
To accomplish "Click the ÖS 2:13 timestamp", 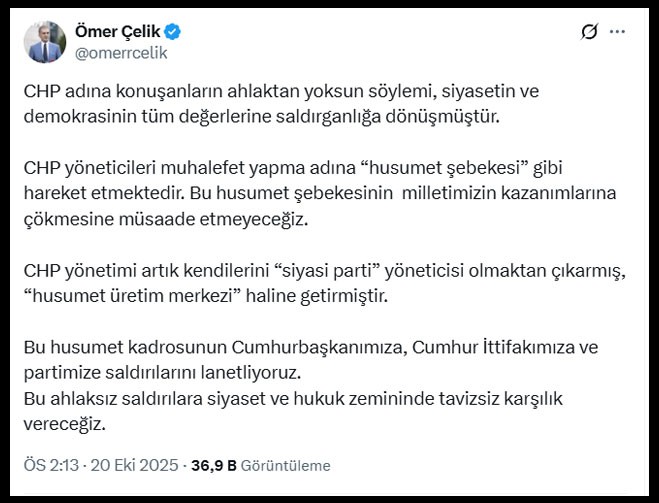I will [49, 465].
